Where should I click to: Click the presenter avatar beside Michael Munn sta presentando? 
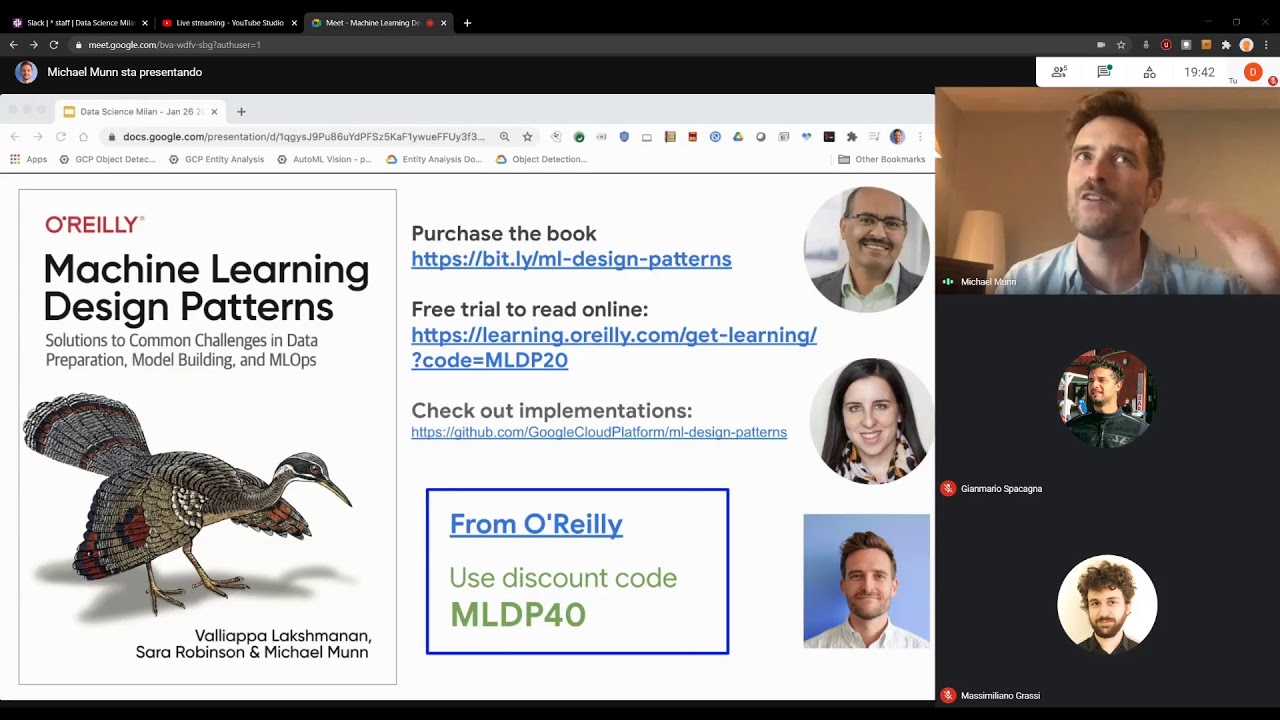click(27, 72)
